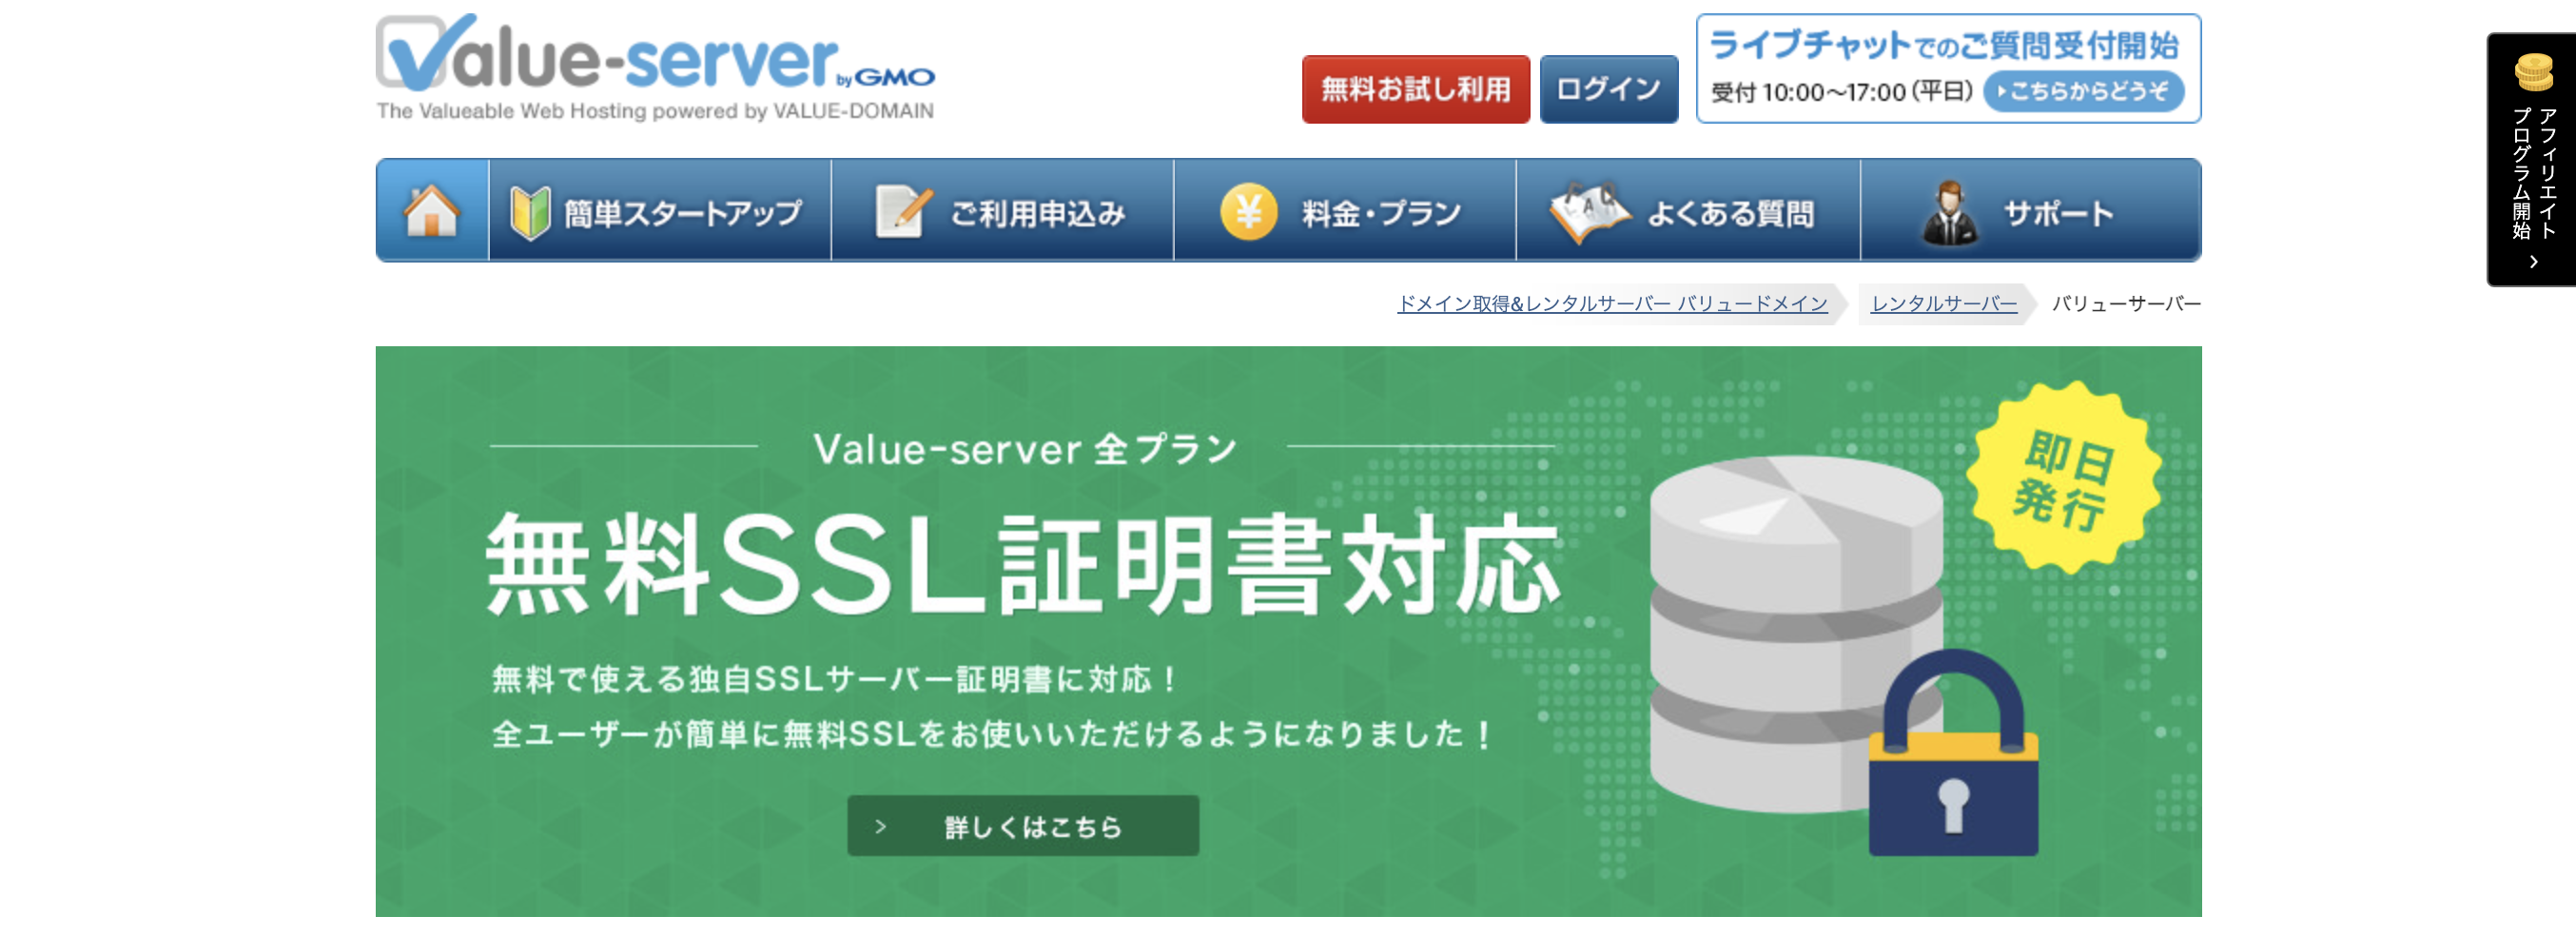
Task: Click the こちらからどうぞ live chat button
Action: coord(2083,92)
